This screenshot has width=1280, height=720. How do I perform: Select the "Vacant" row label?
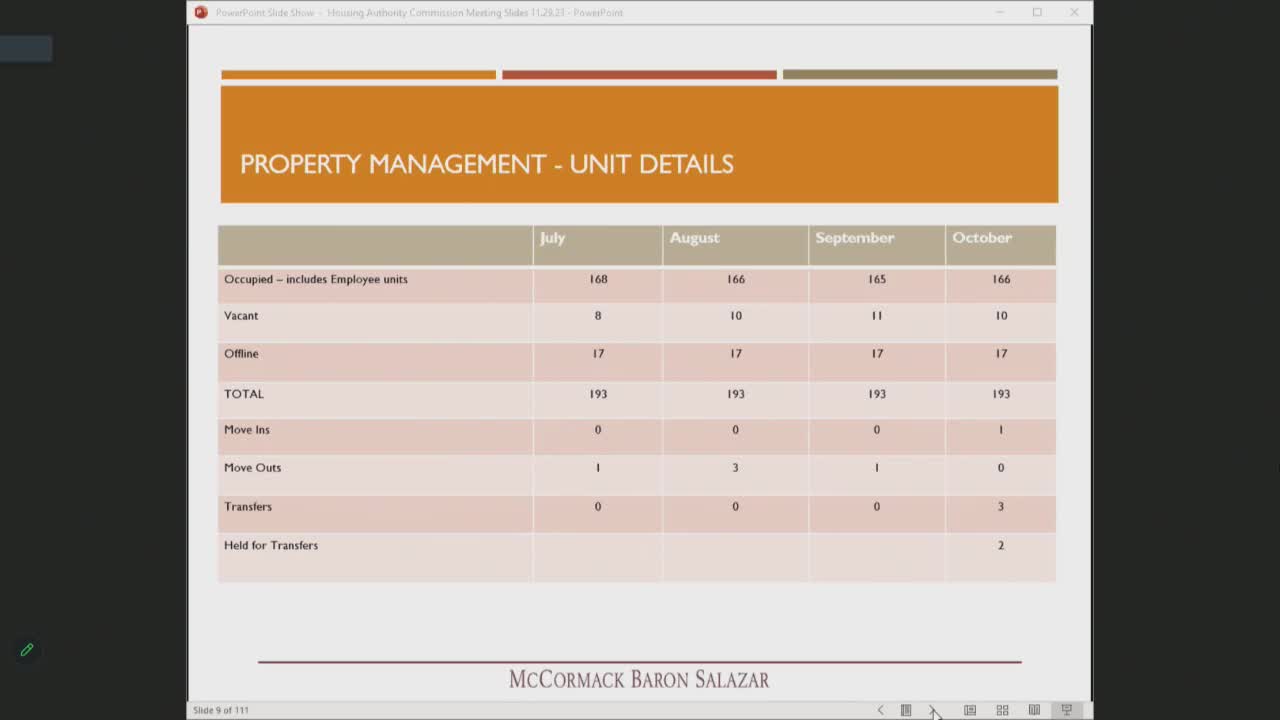point(241,315)
